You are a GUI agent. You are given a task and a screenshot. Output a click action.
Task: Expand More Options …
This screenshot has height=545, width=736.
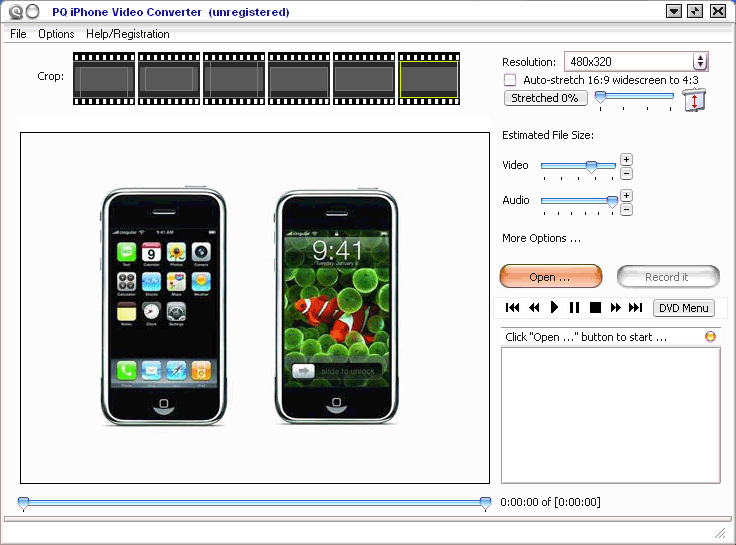[x=541, y=238]
